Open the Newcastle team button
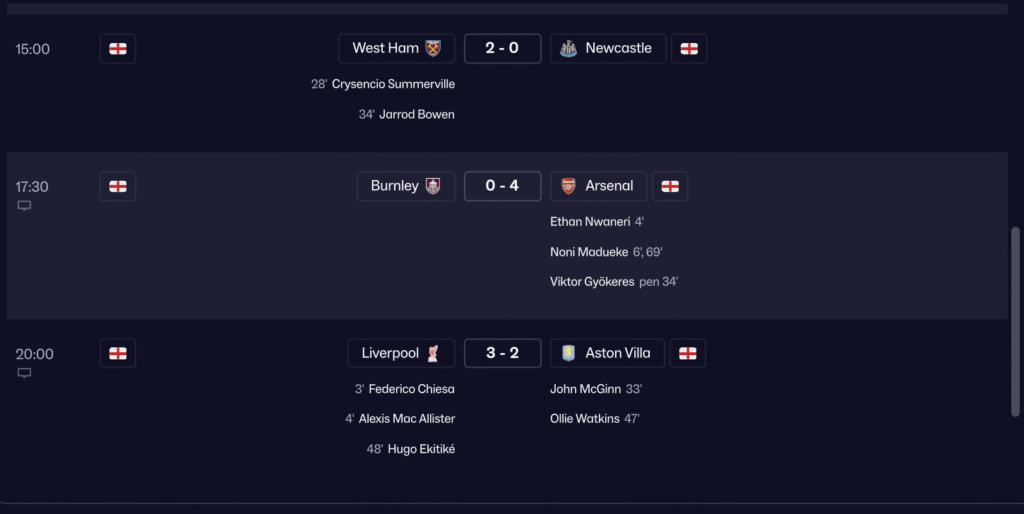1024x514 pixels. click(608, 48)
